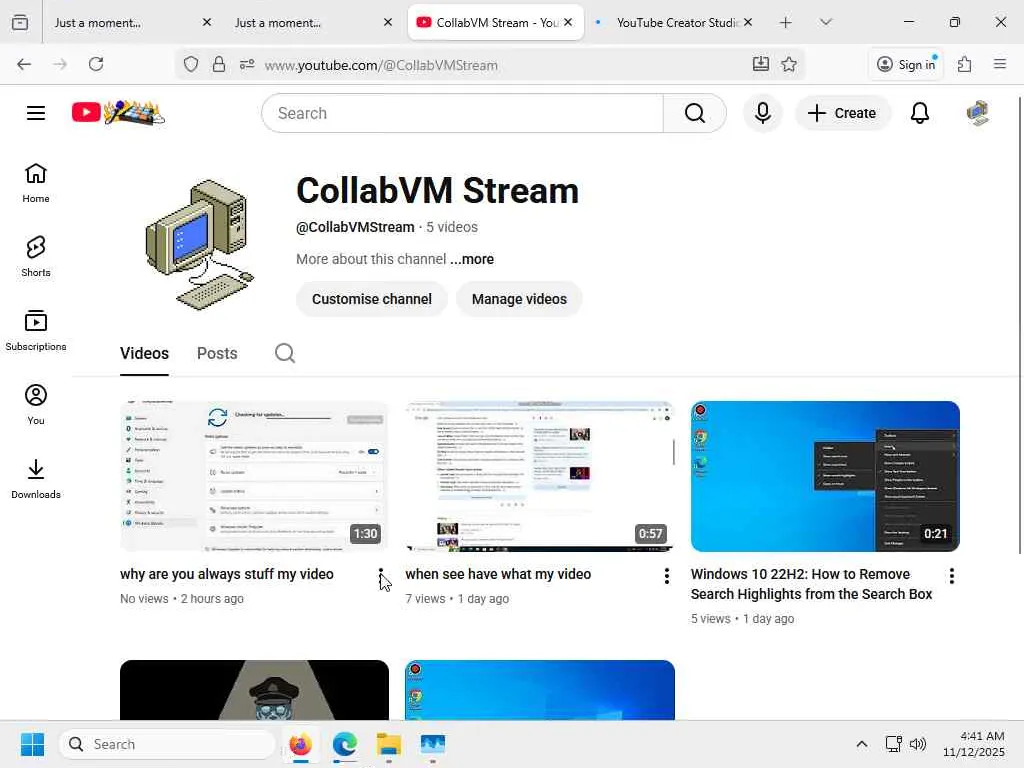The width and height of the screenshot is (1024, 768).
Task: Reload the page
Action: click(x=96, y=64)
